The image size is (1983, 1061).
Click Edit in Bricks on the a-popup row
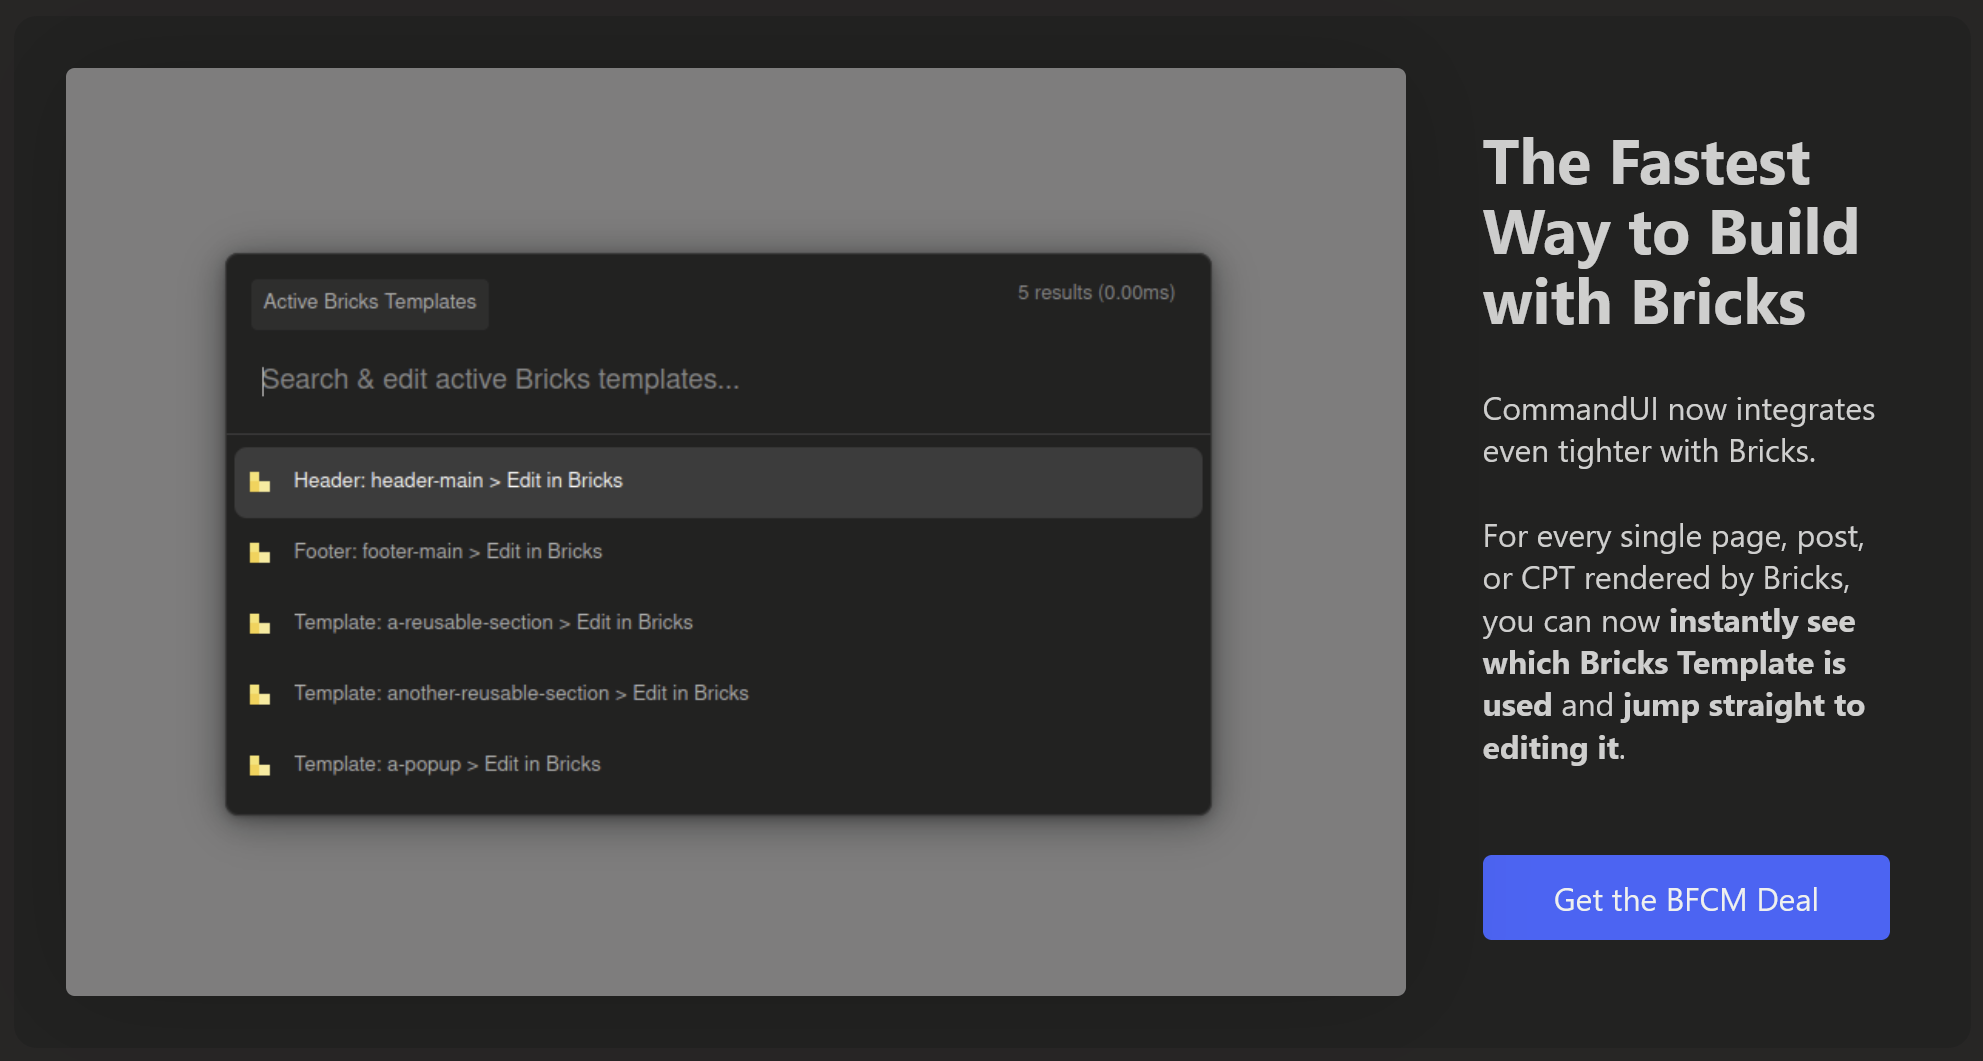(542, 764)
